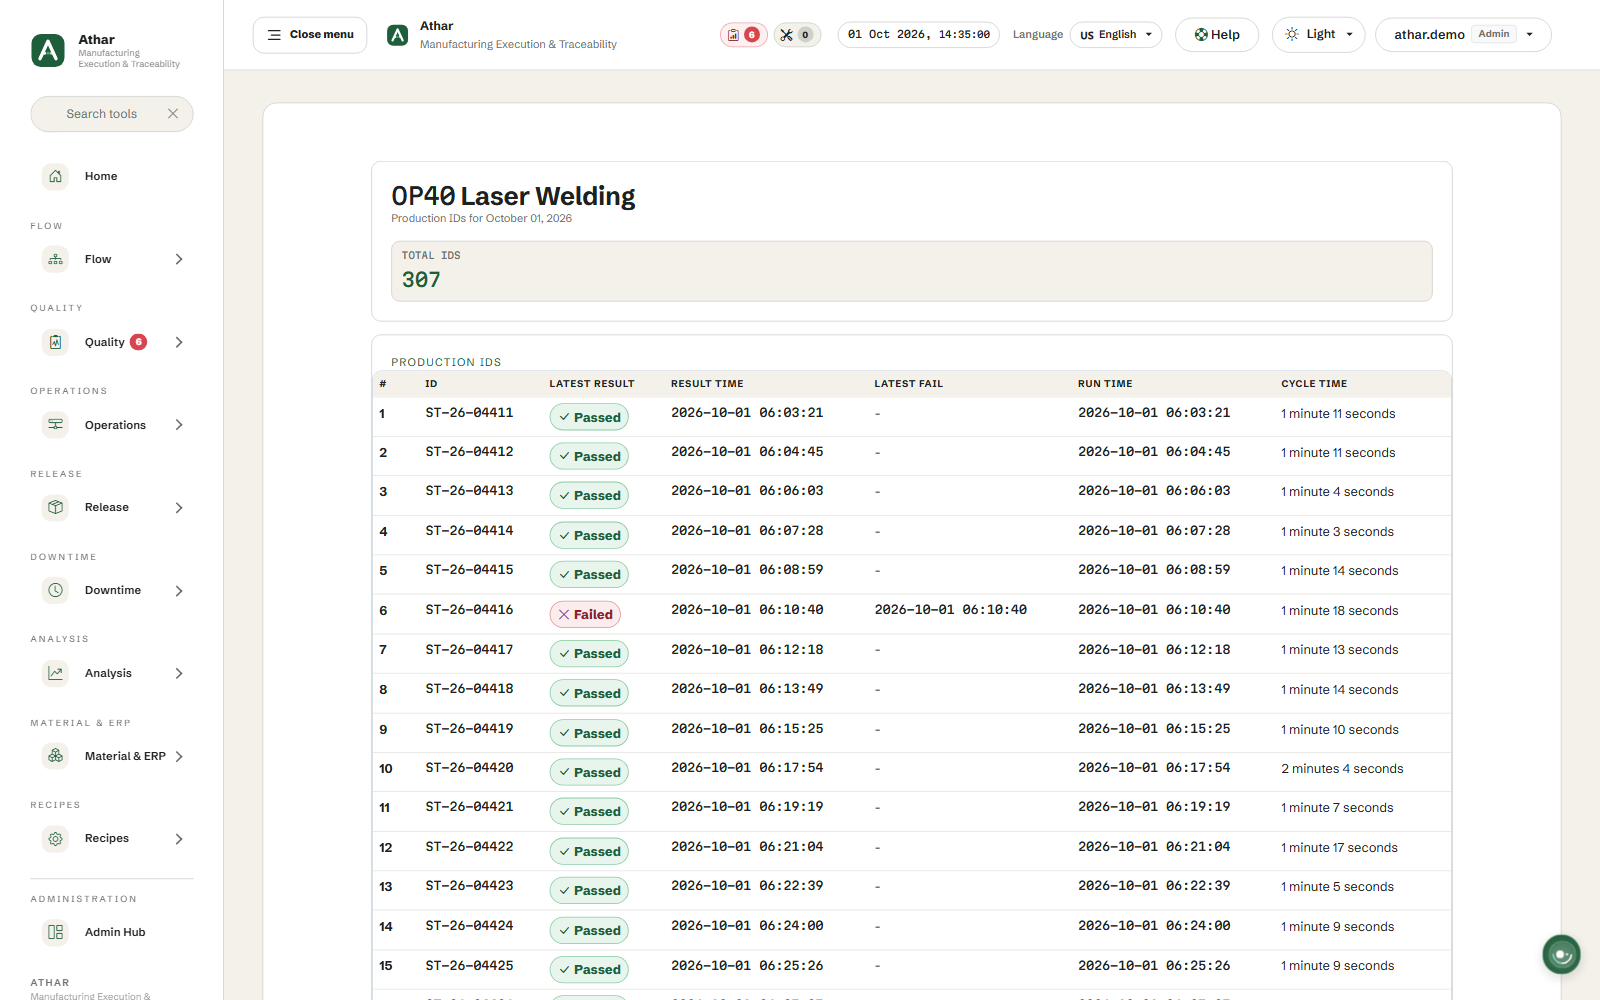
Task: Click the Operations sidebar icon
Action: pos(56,425)
